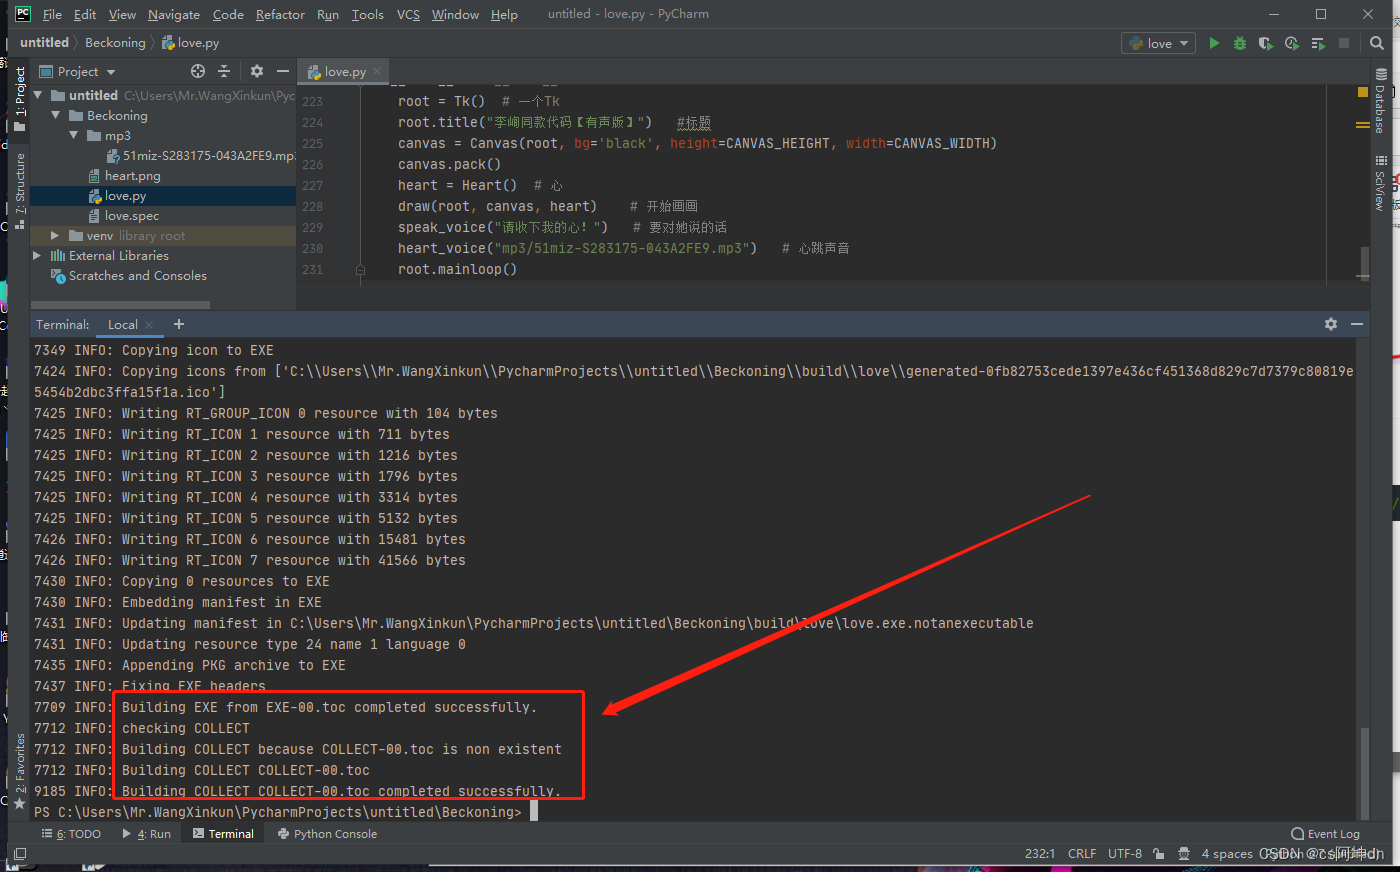Select love.spec file
Screen dimensions: 1400x872
coord(131,215)
